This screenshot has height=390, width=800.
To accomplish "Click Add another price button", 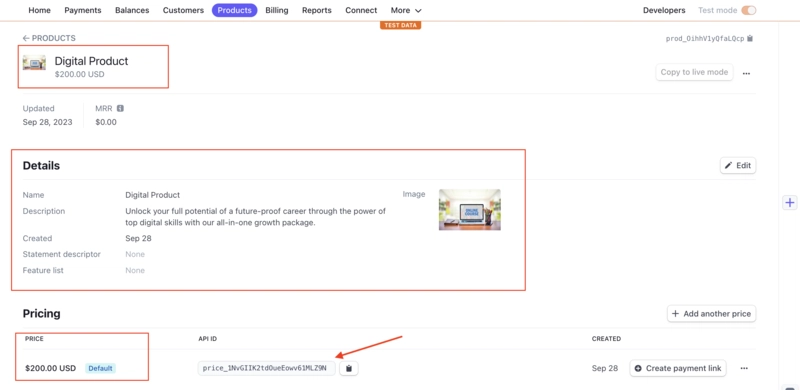I will point(711,313).
